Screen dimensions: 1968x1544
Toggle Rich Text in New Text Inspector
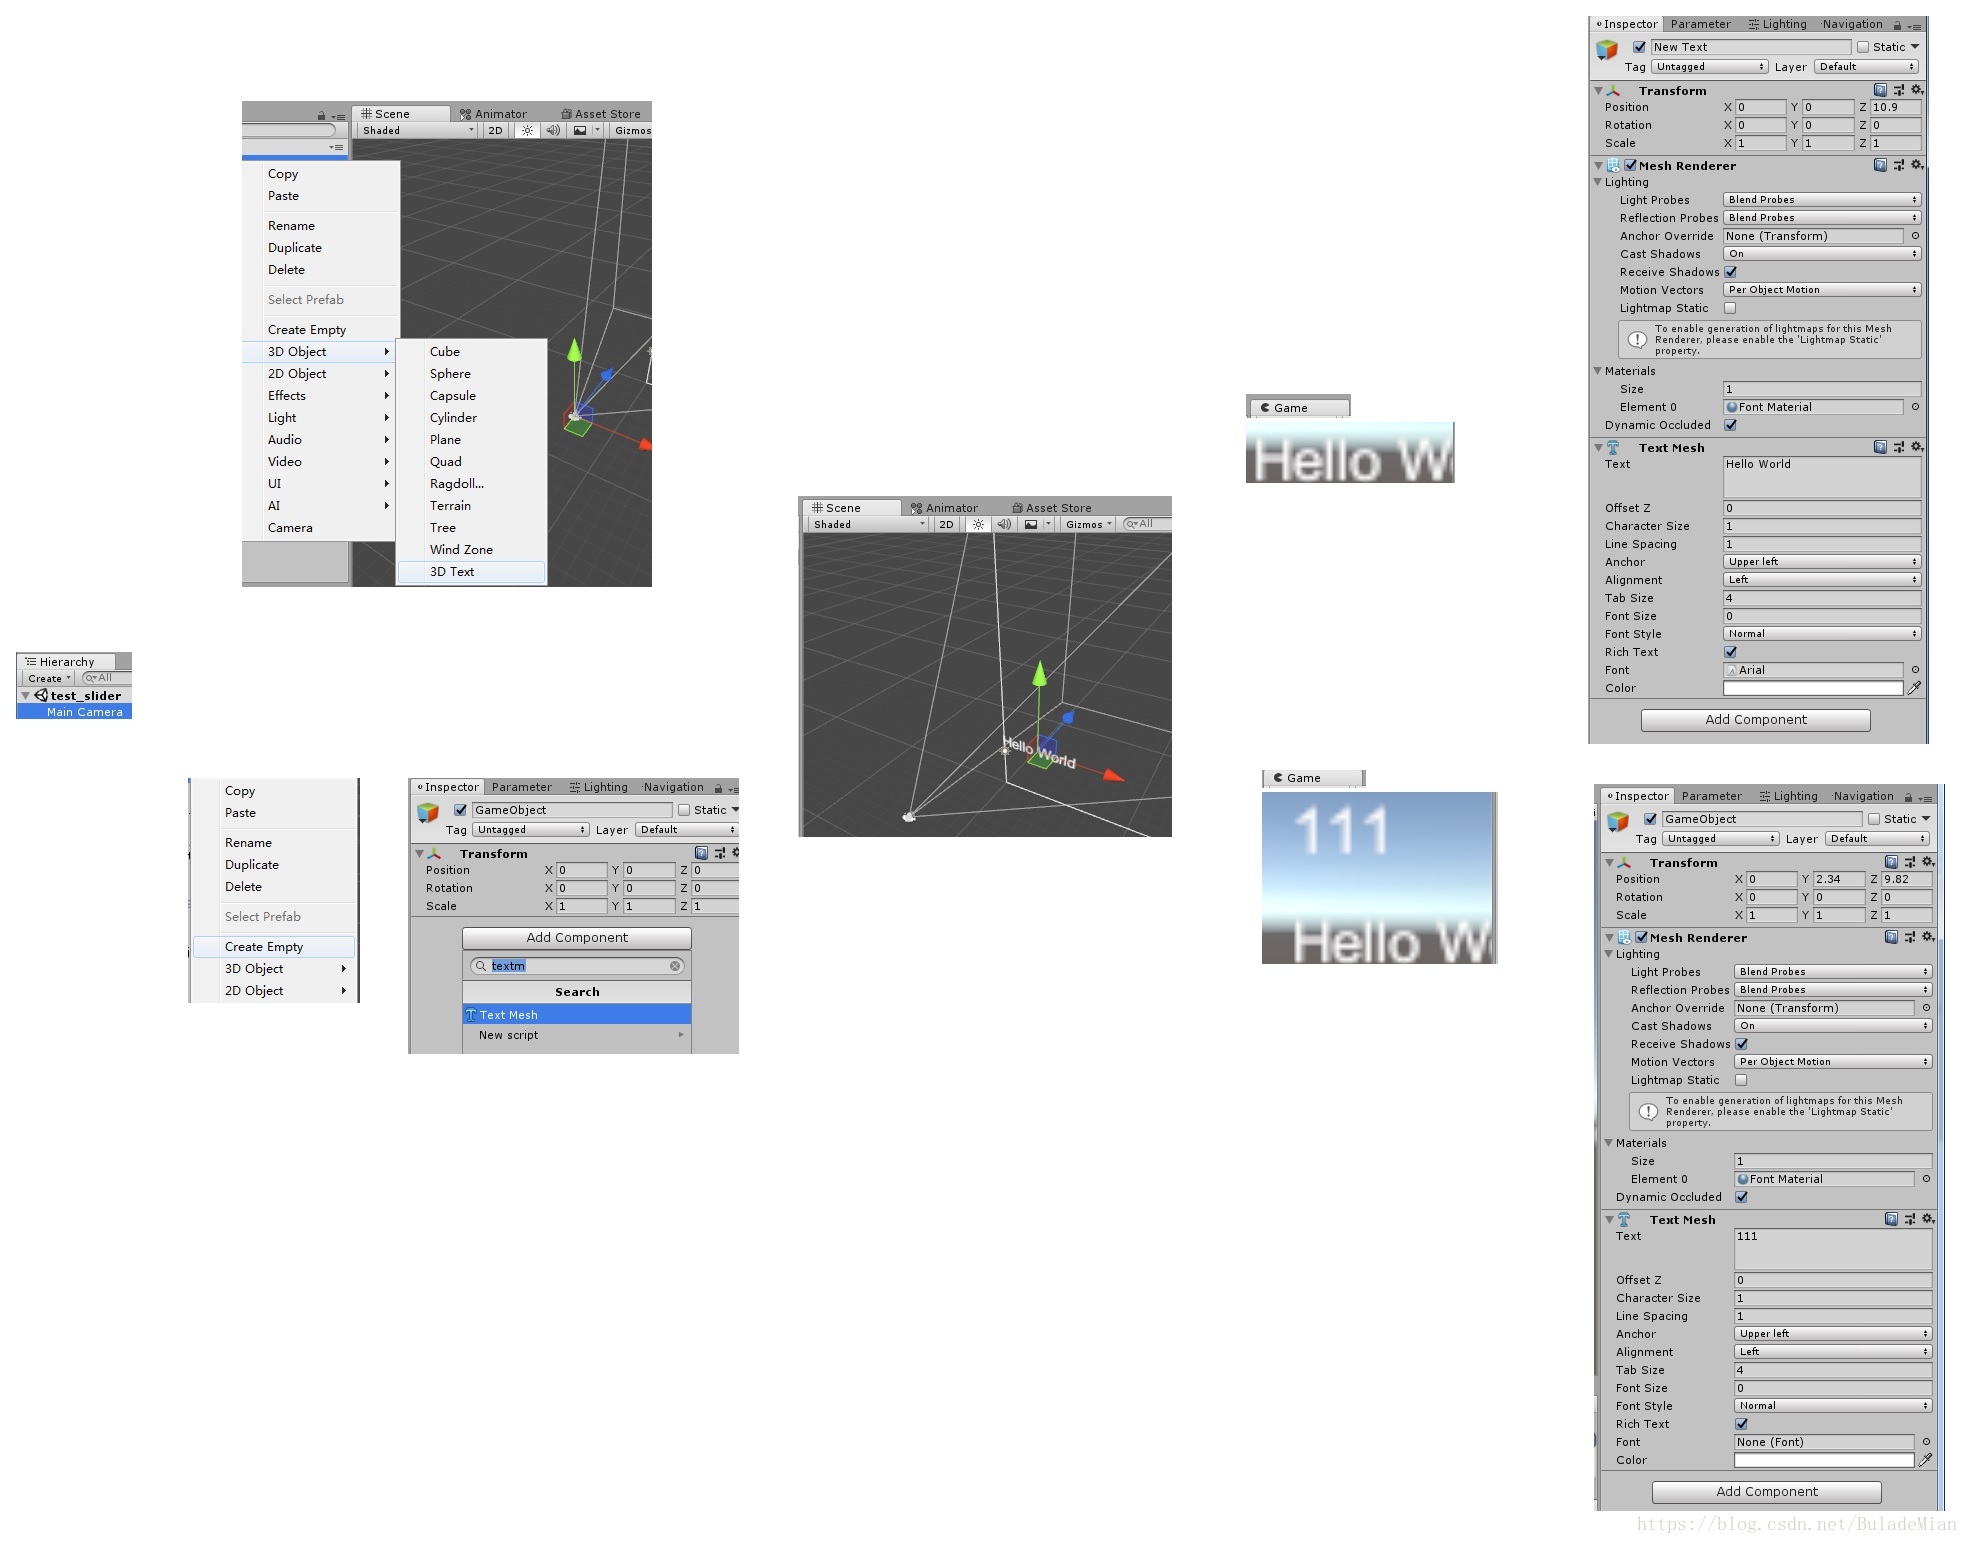[x=1730, y=652]
